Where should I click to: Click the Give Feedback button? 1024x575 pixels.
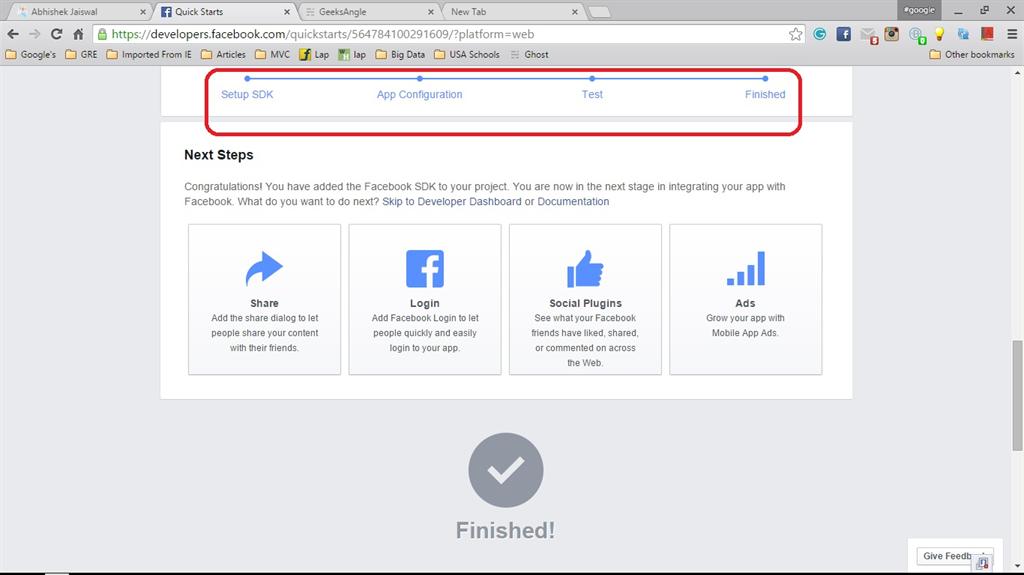click(954, 556)
